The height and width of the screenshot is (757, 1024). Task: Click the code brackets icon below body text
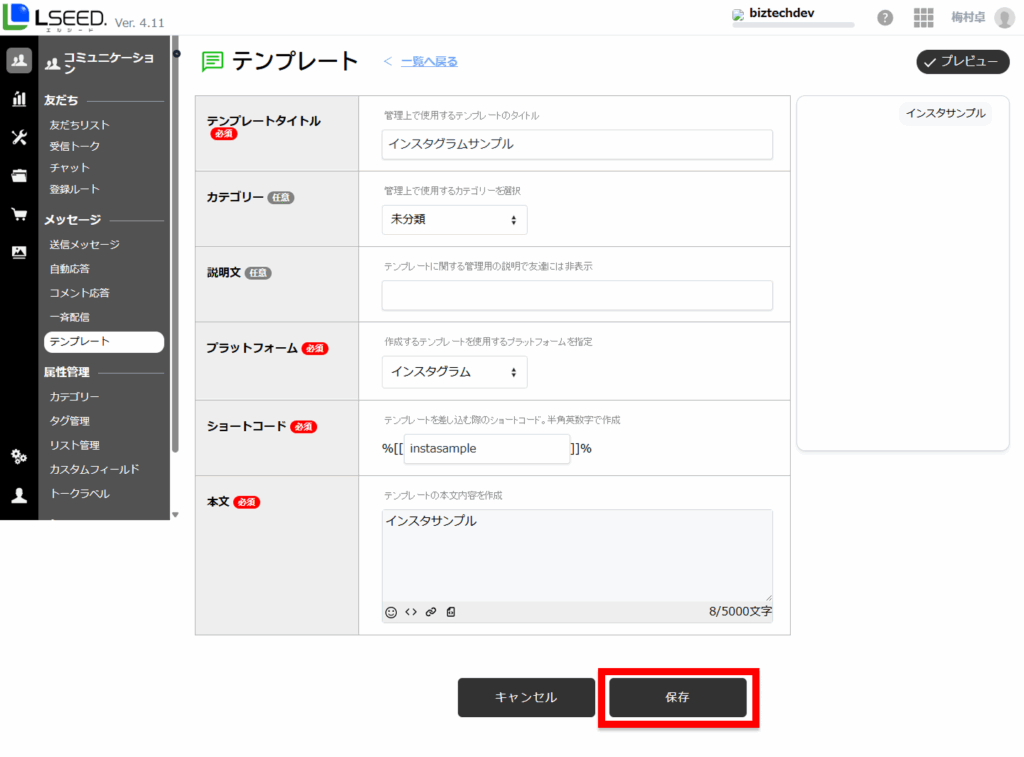411,612
